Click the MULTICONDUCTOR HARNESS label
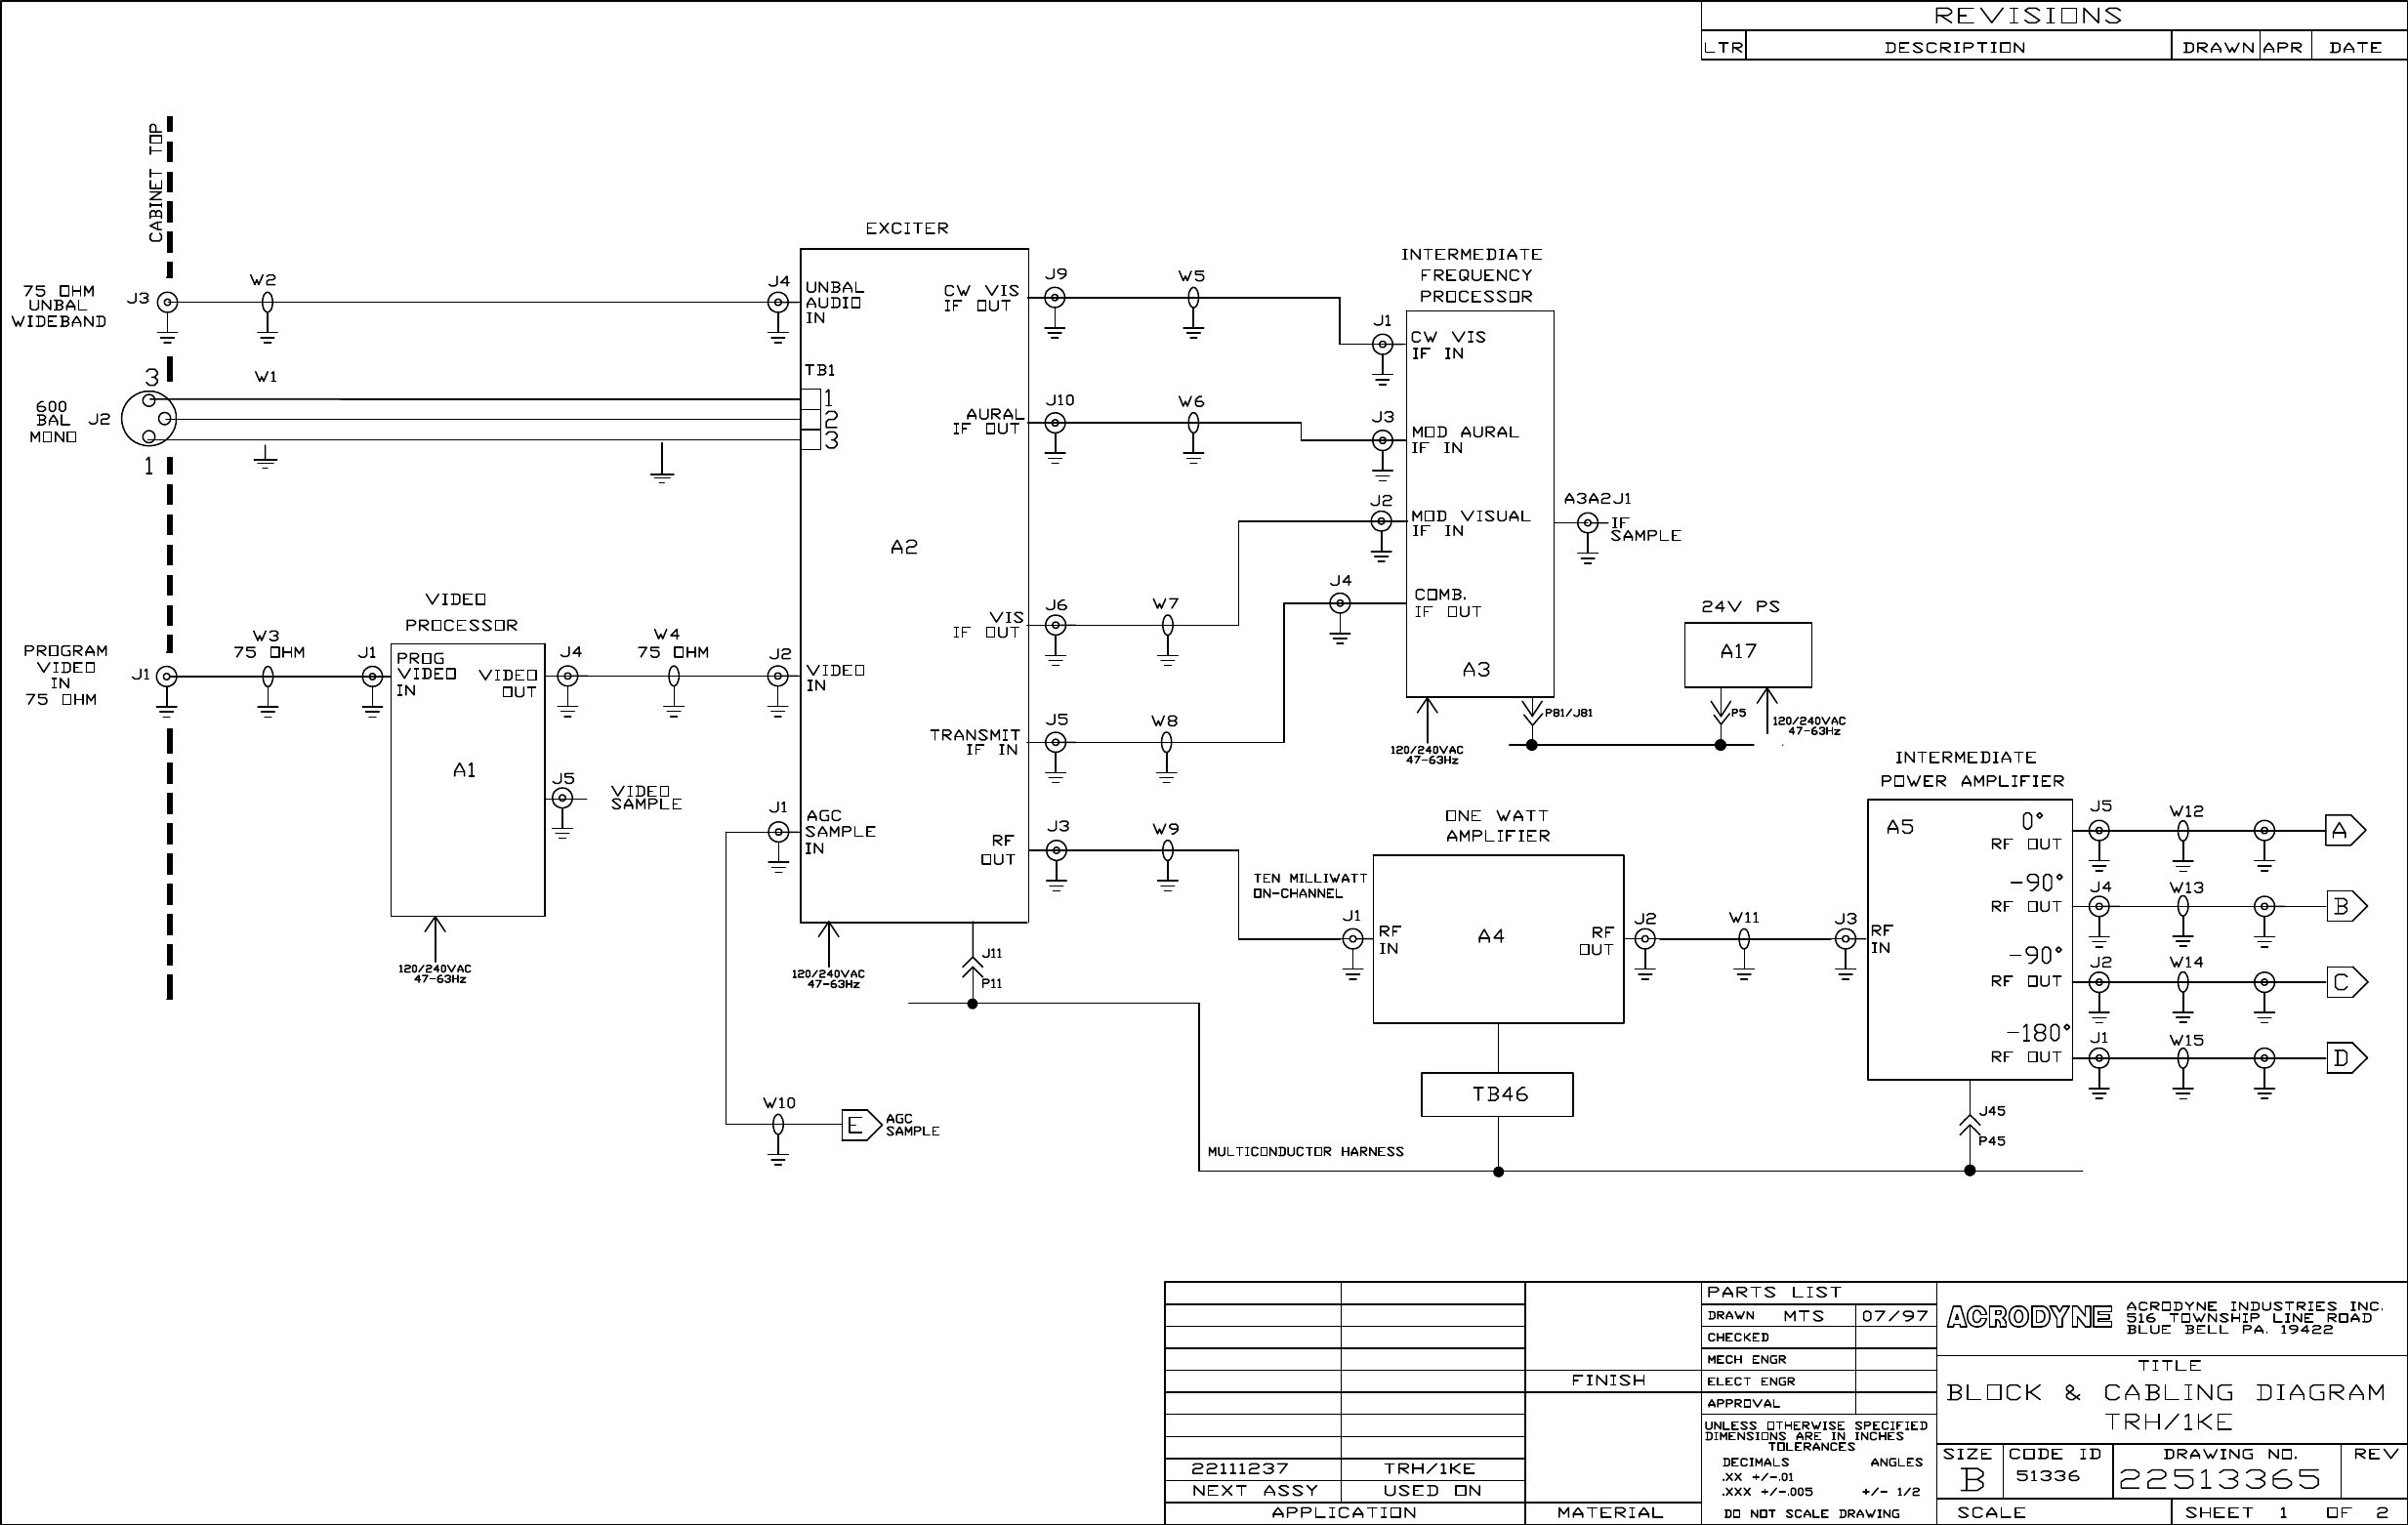 pyautogui.click(x=1305, y=1152)
